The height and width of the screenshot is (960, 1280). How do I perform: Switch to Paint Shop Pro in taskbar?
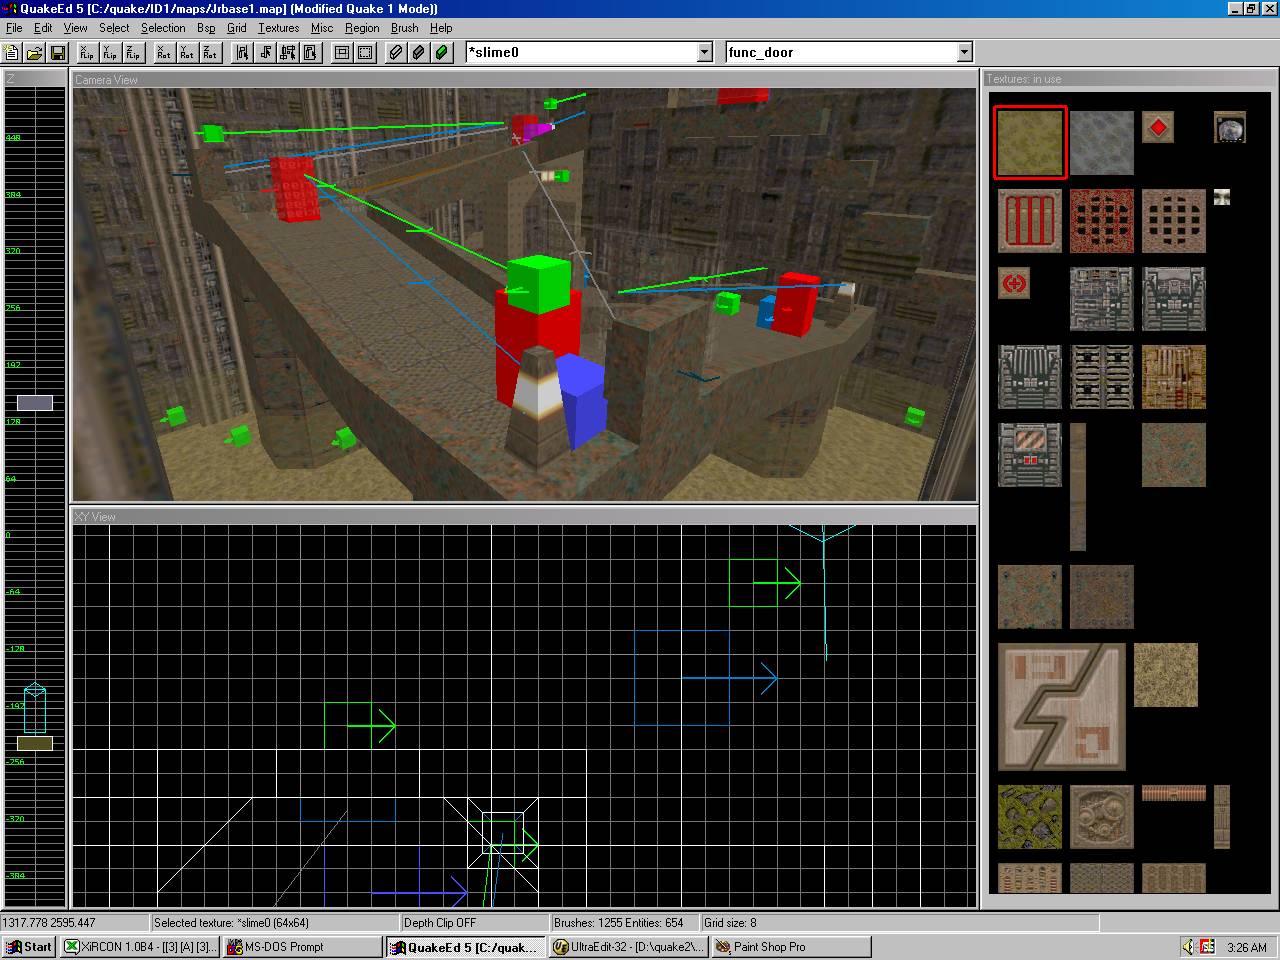(790, 947)
